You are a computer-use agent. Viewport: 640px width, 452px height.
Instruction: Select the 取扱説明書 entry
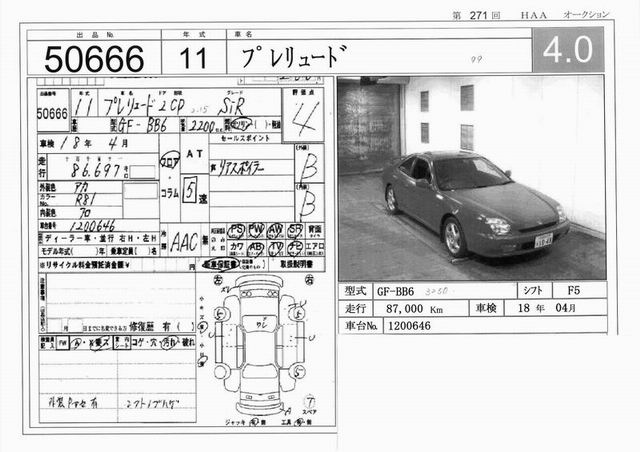point(297,264)
